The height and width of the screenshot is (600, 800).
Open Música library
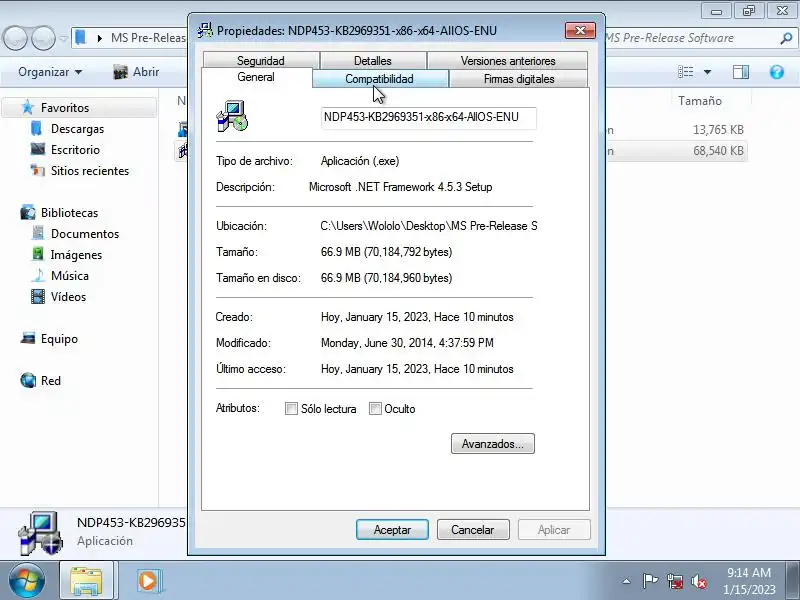pos(70,276)
